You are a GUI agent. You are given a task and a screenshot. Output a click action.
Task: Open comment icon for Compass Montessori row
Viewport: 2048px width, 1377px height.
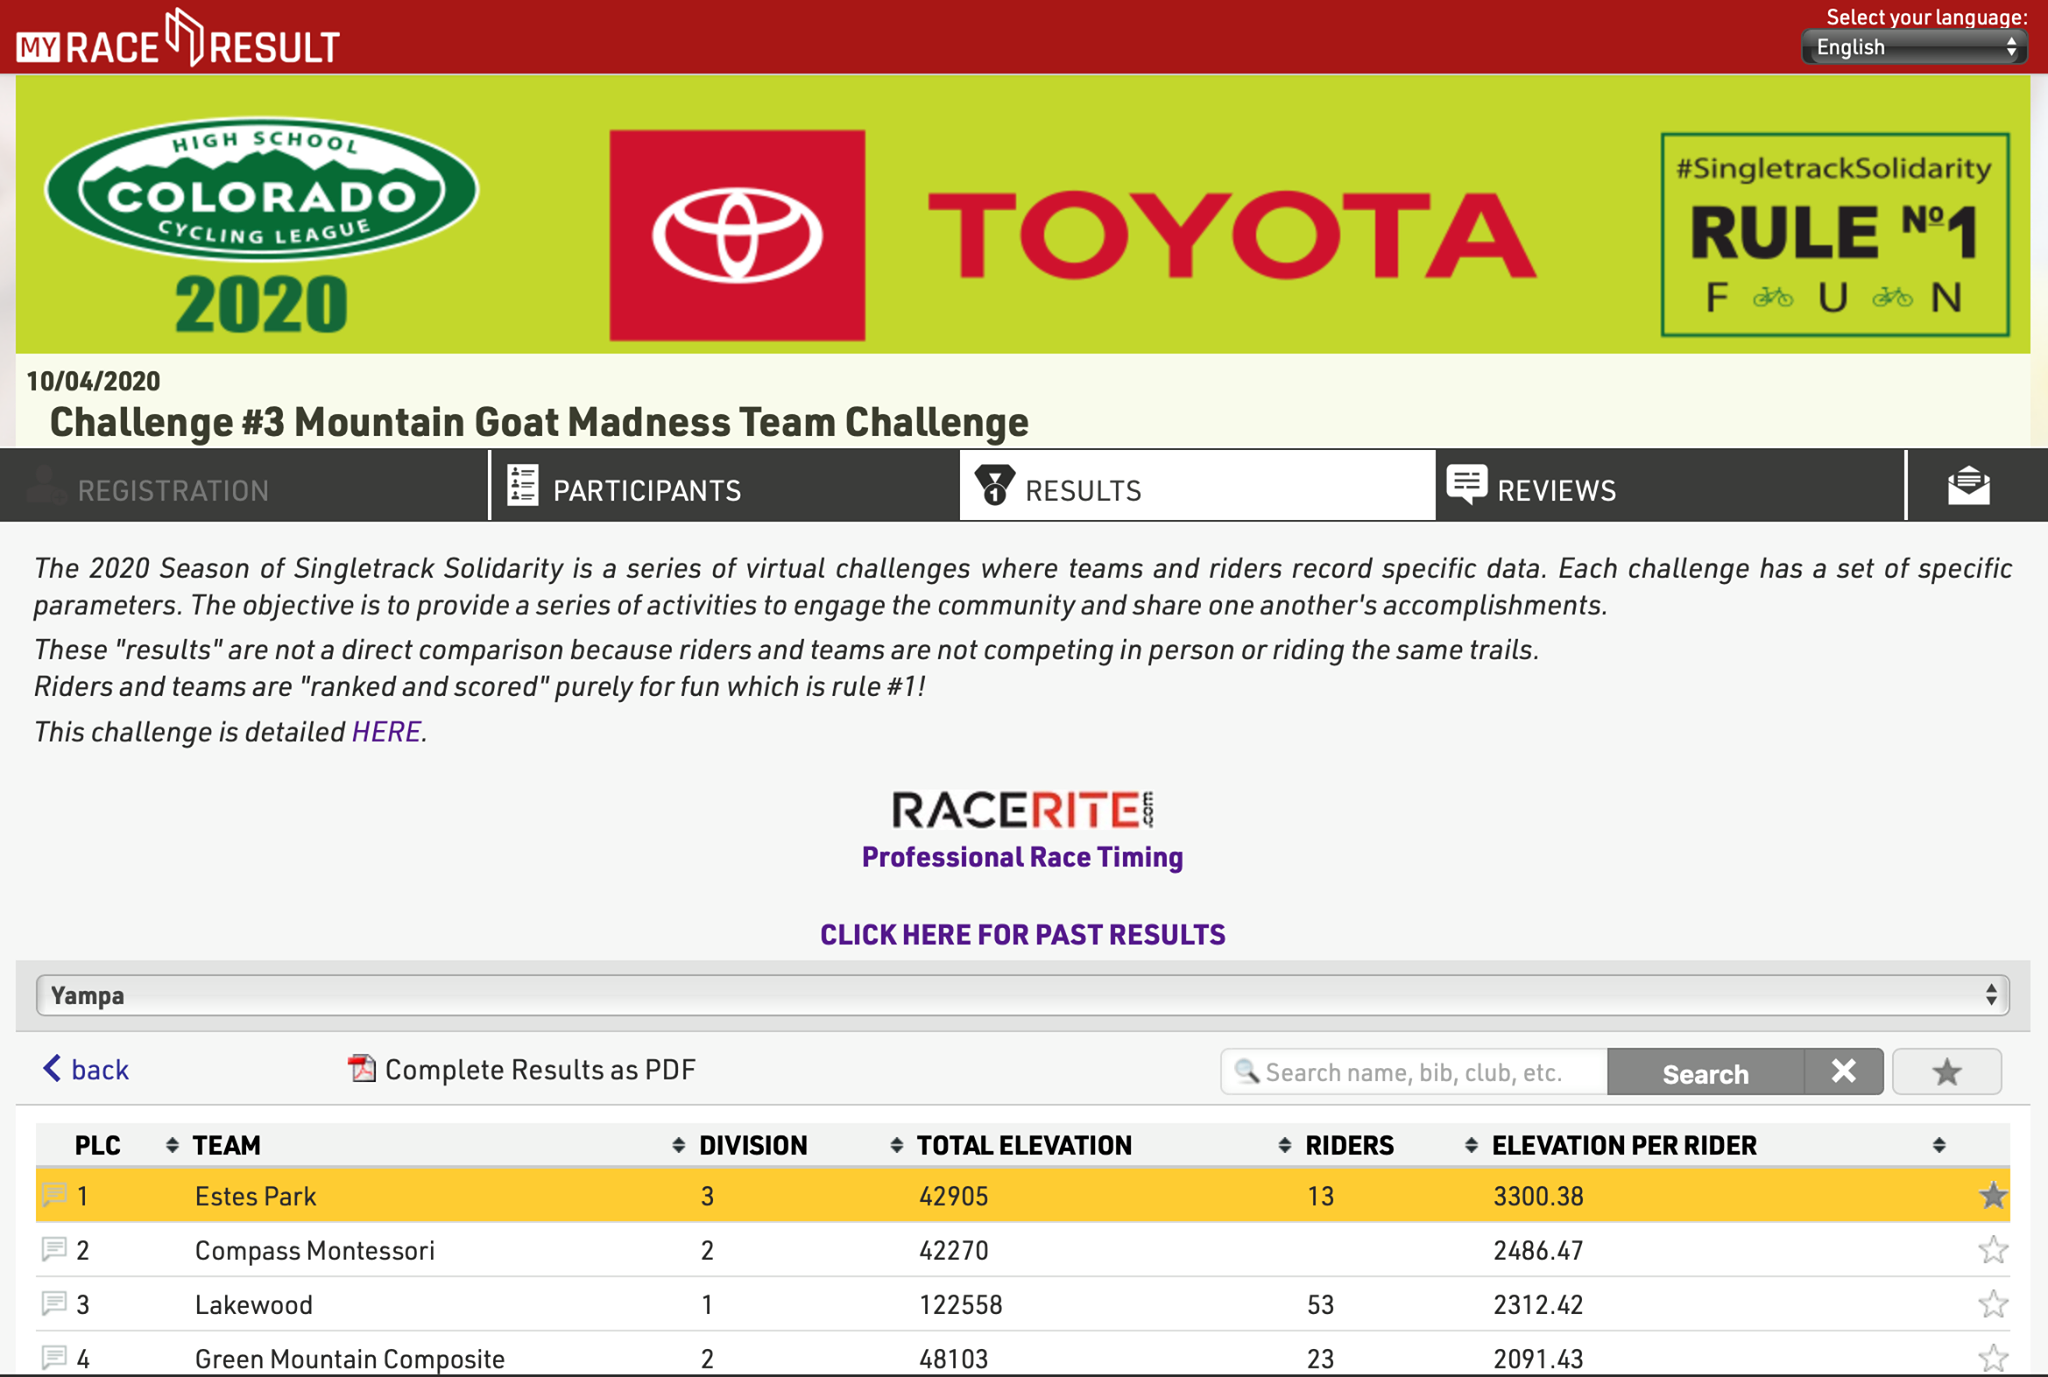(x=54, y=1249)
